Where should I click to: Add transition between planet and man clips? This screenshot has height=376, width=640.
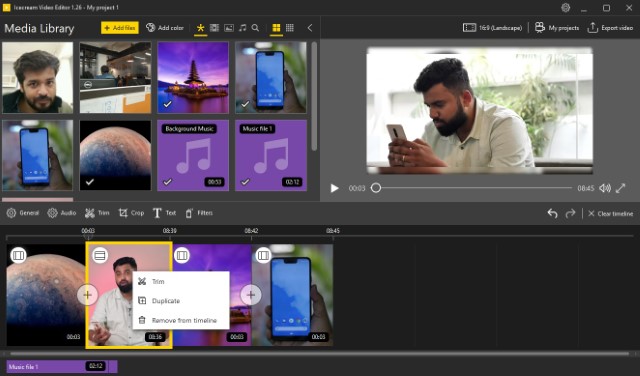[x=87, y=295]
